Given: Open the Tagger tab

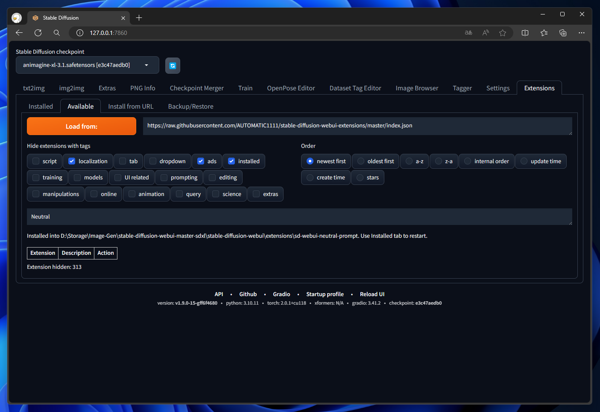Looking at the screenshot, I should coord(462,88).
